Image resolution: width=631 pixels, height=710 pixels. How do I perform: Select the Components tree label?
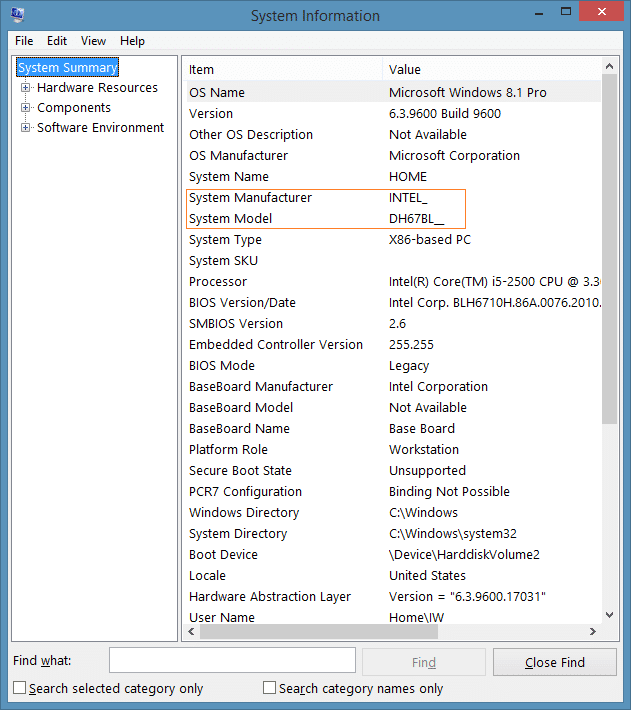pyautogui.click(x=74, y=108)
